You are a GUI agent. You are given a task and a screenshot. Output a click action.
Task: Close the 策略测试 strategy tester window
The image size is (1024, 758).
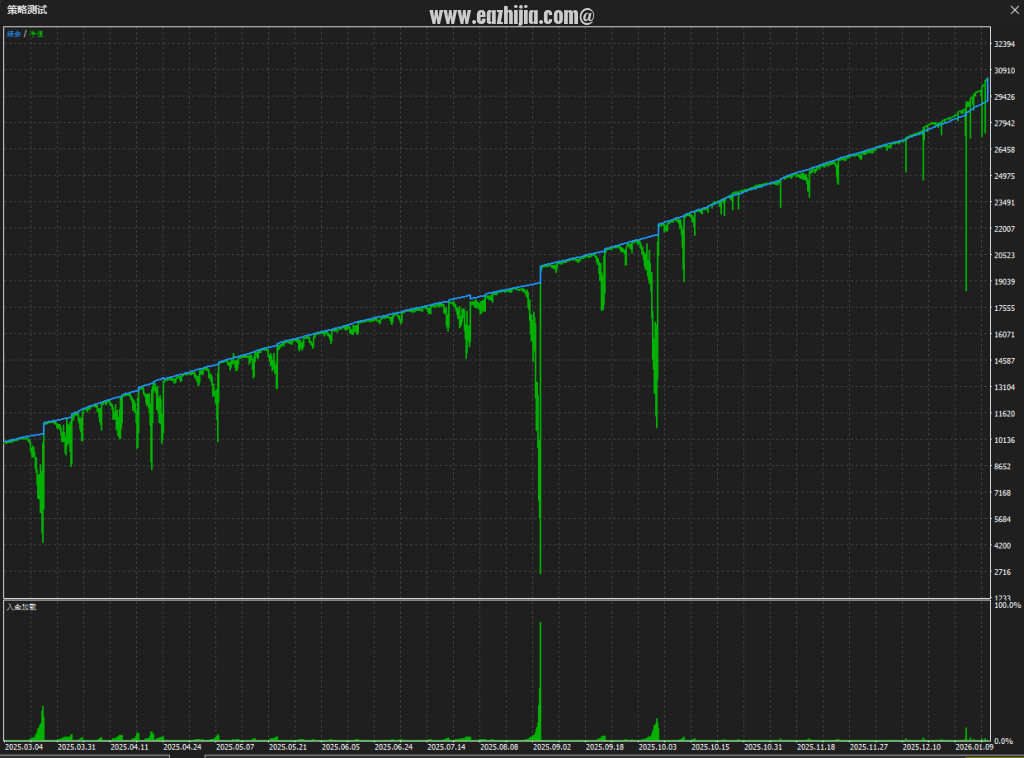click(x=1014, y=10)
